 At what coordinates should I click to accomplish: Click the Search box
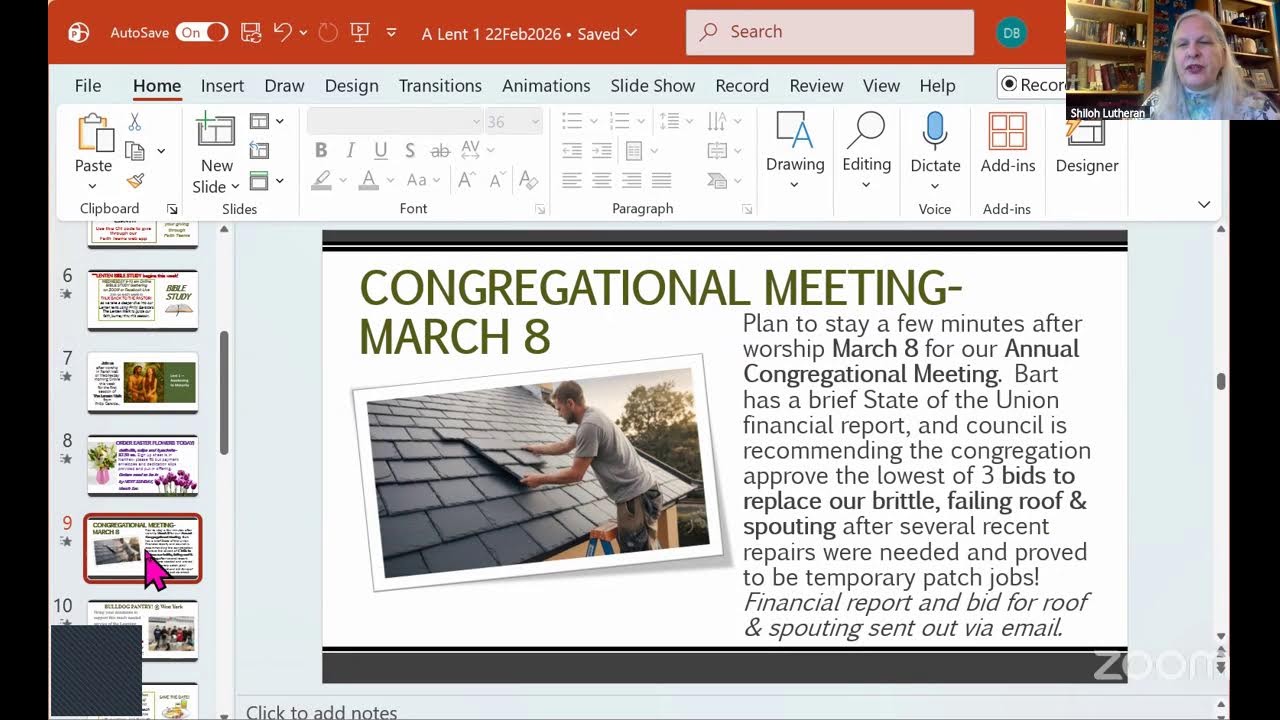pyautogui.click(x=830, y=32)
